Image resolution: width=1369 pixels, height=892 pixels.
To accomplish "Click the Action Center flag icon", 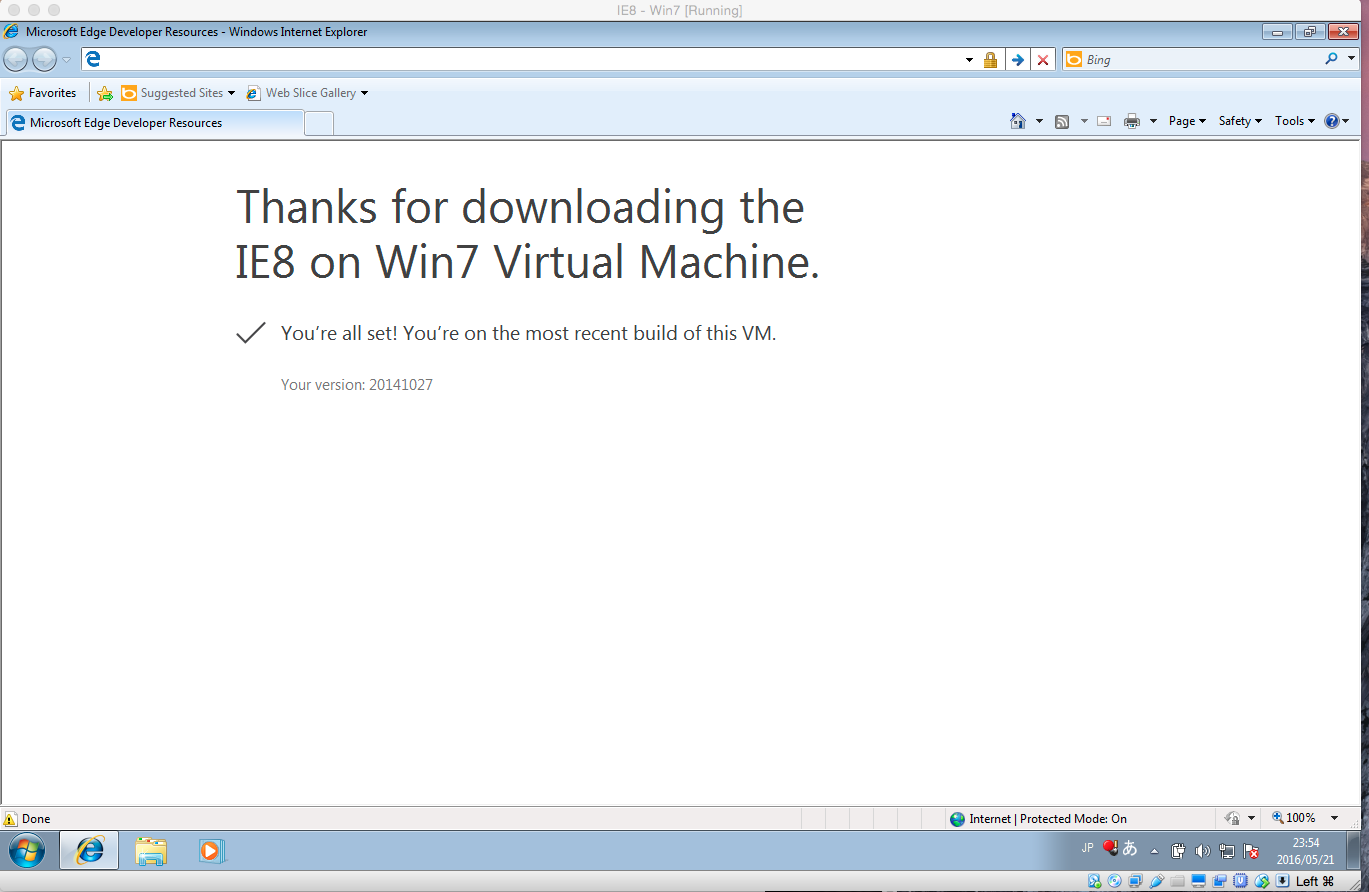I will [x=1251, y=851].
